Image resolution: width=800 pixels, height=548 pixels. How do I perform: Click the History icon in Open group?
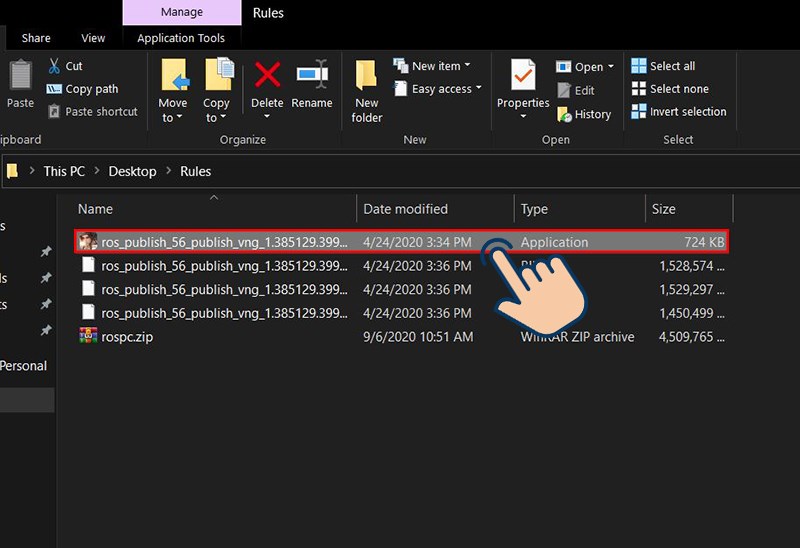click(564, 115)
